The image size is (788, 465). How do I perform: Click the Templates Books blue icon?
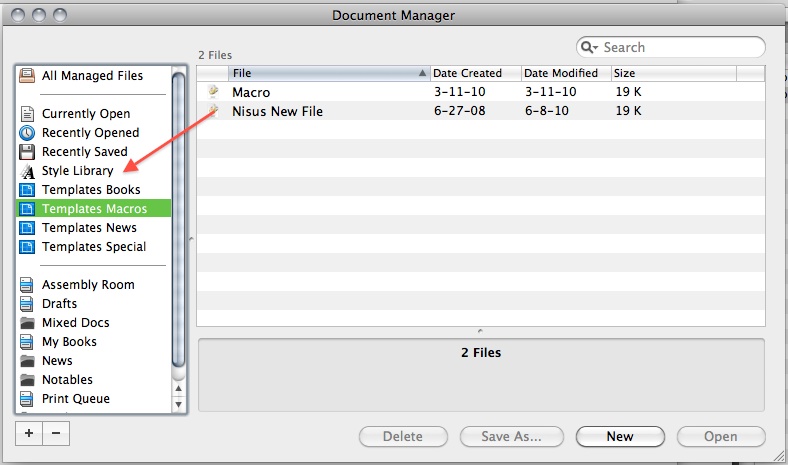(x=27, y=190)
